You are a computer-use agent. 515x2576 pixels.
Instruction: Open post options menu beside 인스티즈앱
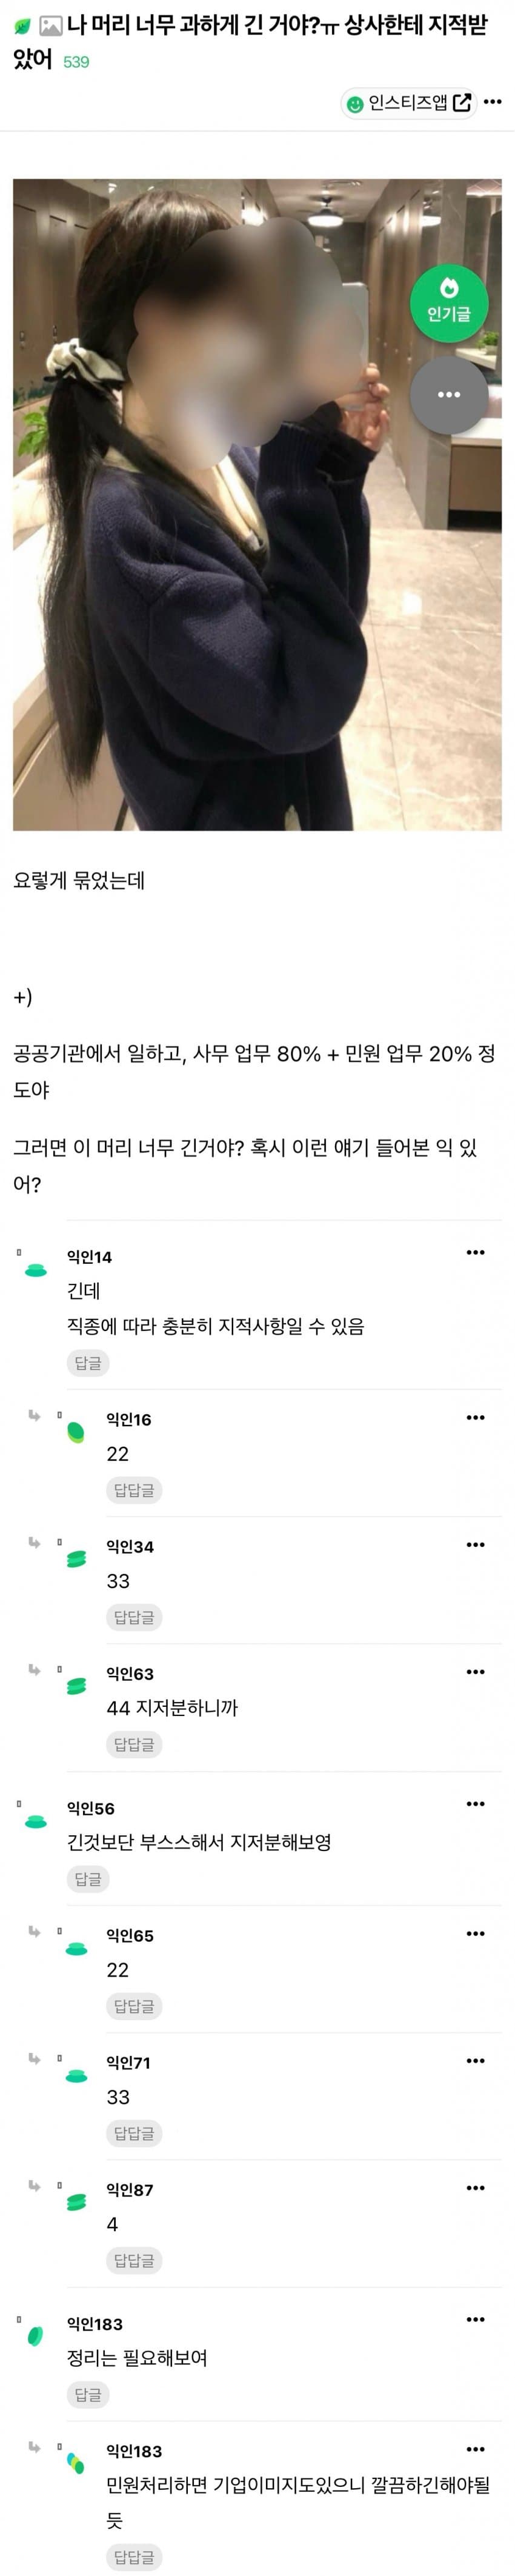tap(492, 102)
